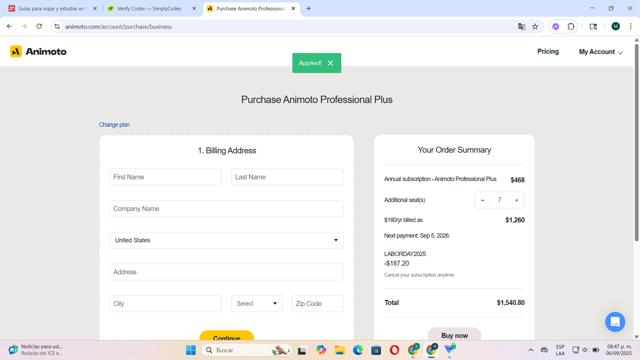Open the Task View taskbar icon
The image size is (640, 360).
(302, 350)
